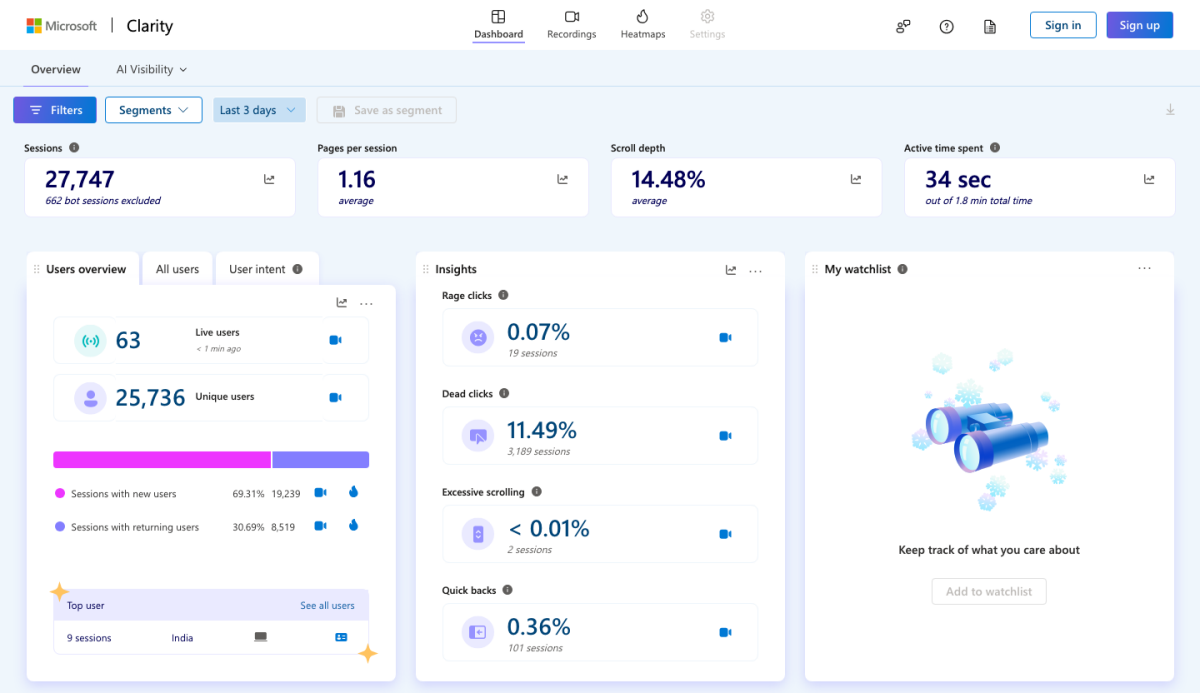Expand the Segments dropdown
The height and width of the screenshot is (693, 1200).
[x=154, y=110]
